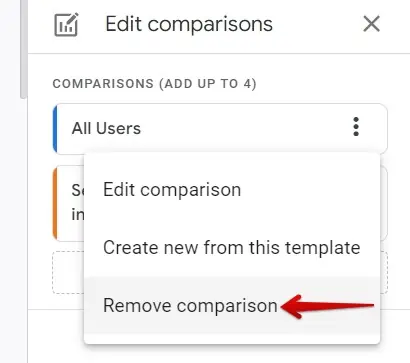Click the Edit comparisons chart icon

pyautogui.click(x=66, y=24)
